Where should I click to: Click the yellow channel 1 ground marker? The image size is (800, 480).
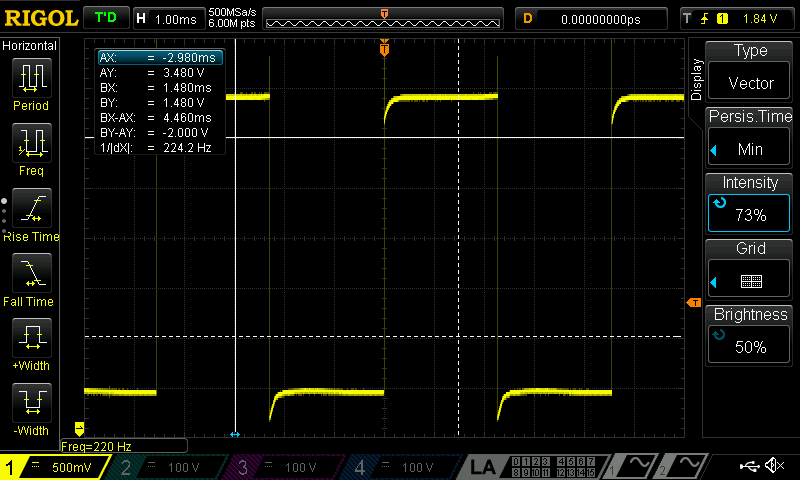[x=79, y=428]
